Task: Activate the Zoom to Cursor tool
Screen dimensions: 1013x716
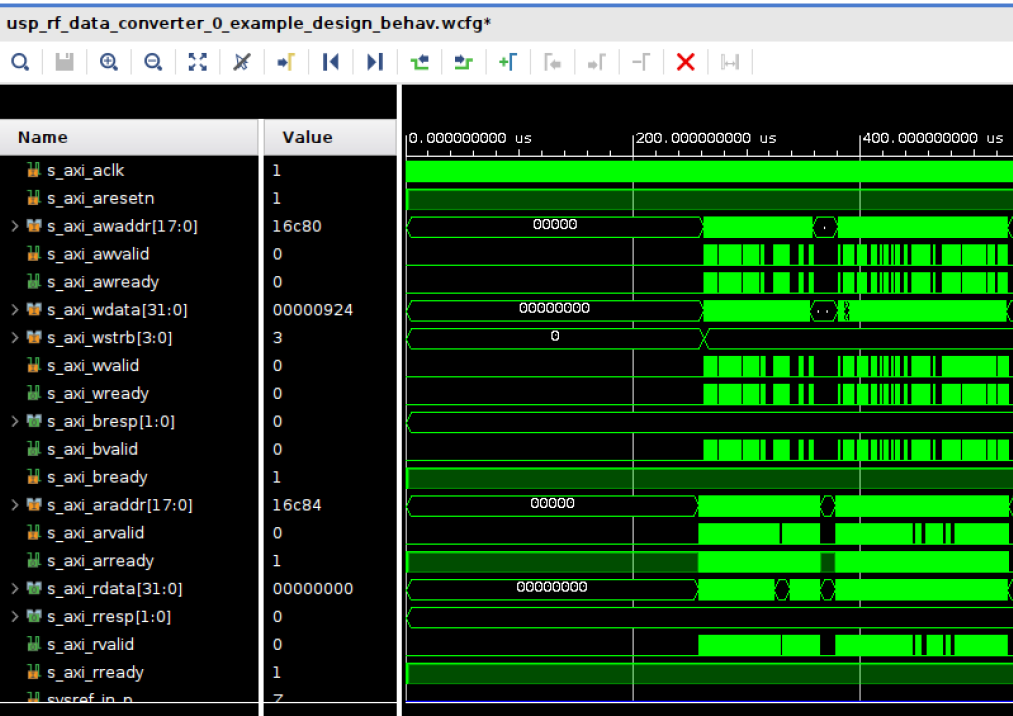Action: coord(240,61)
